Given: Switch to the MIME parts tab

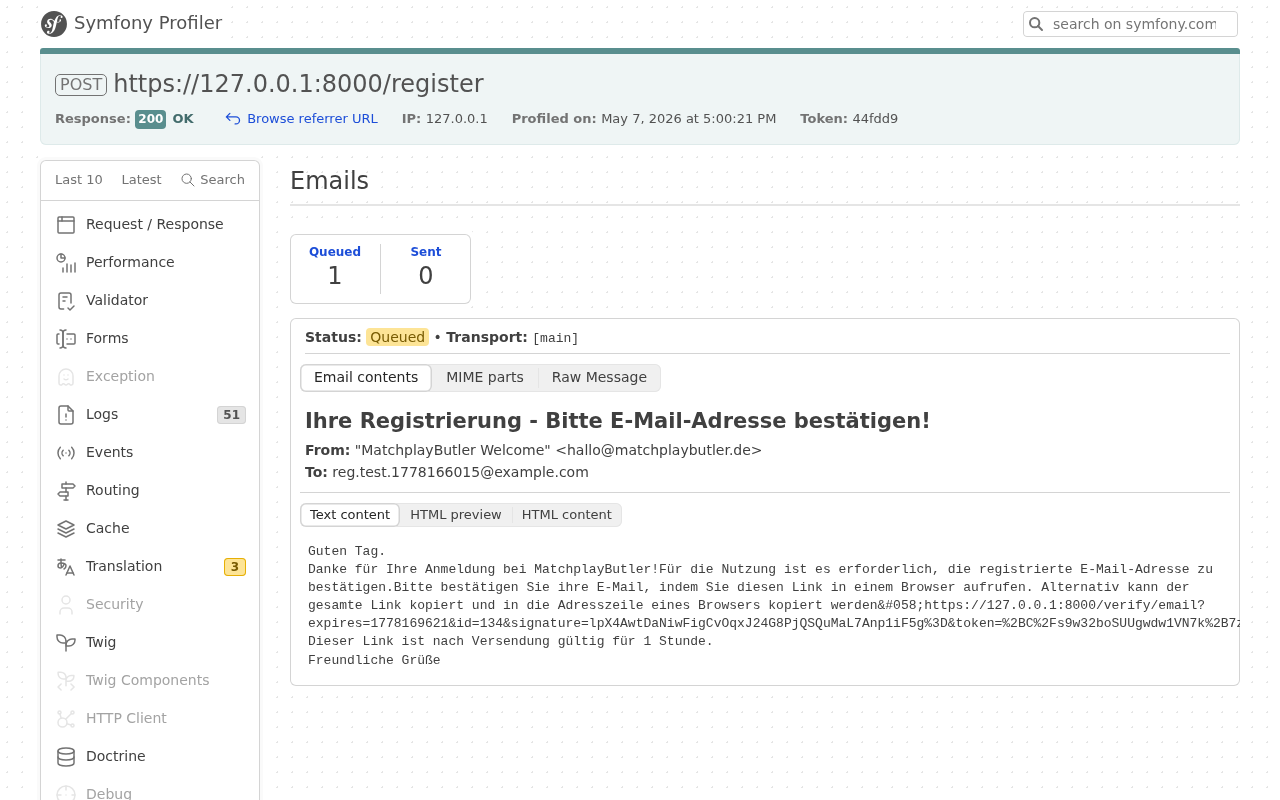Looking at the screenshot, I should pos(485,377).
